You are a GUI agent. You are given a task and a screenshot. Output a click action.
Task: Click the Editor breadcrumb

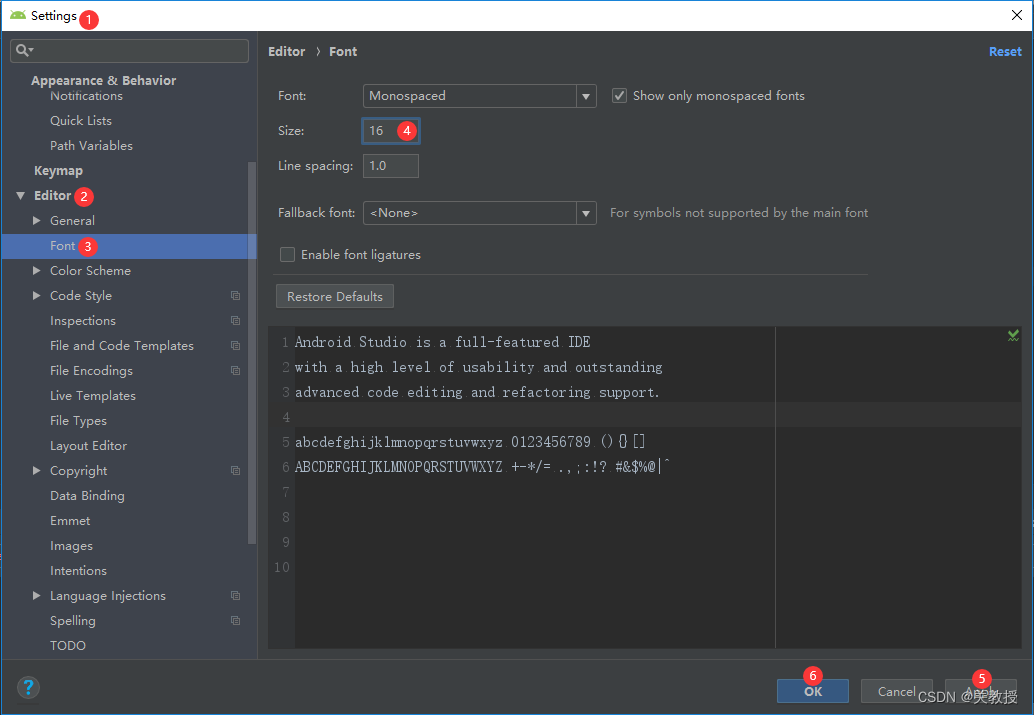click(x=287, y=51)
